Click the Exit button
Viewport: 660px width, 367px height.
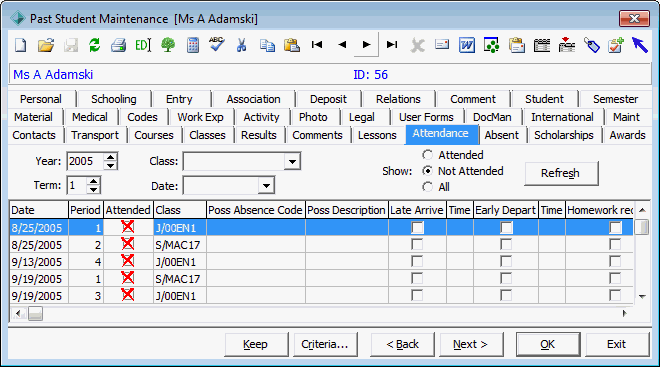pos(617,344)
